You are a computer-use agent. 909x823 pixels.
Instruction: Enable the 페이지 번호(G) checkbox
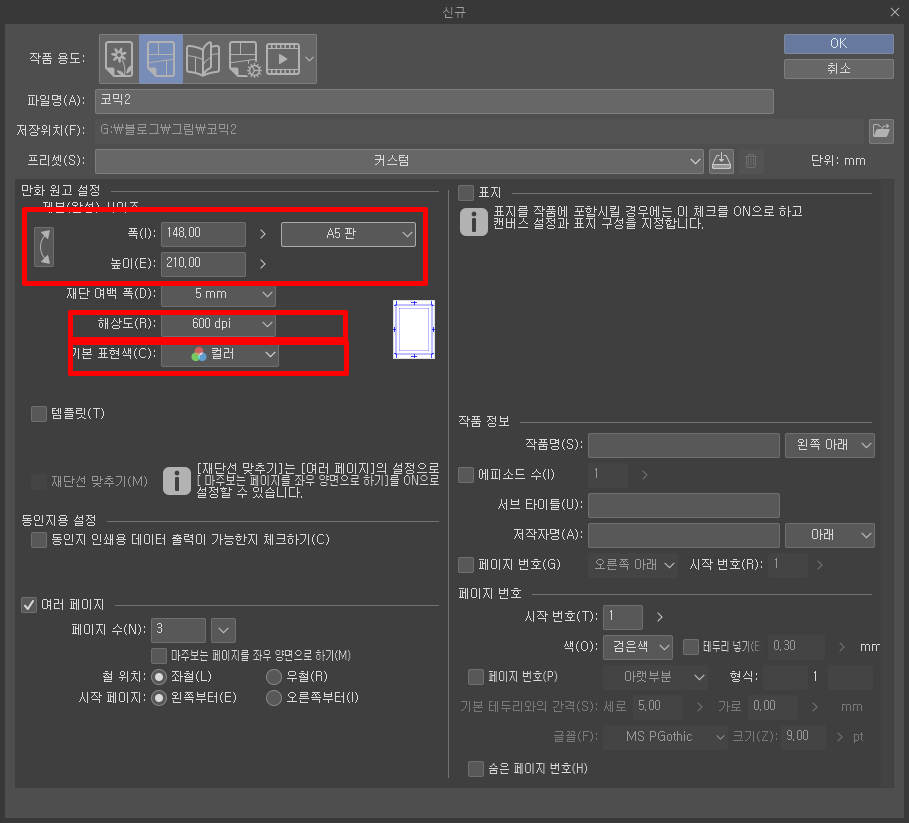pos(466,565)
